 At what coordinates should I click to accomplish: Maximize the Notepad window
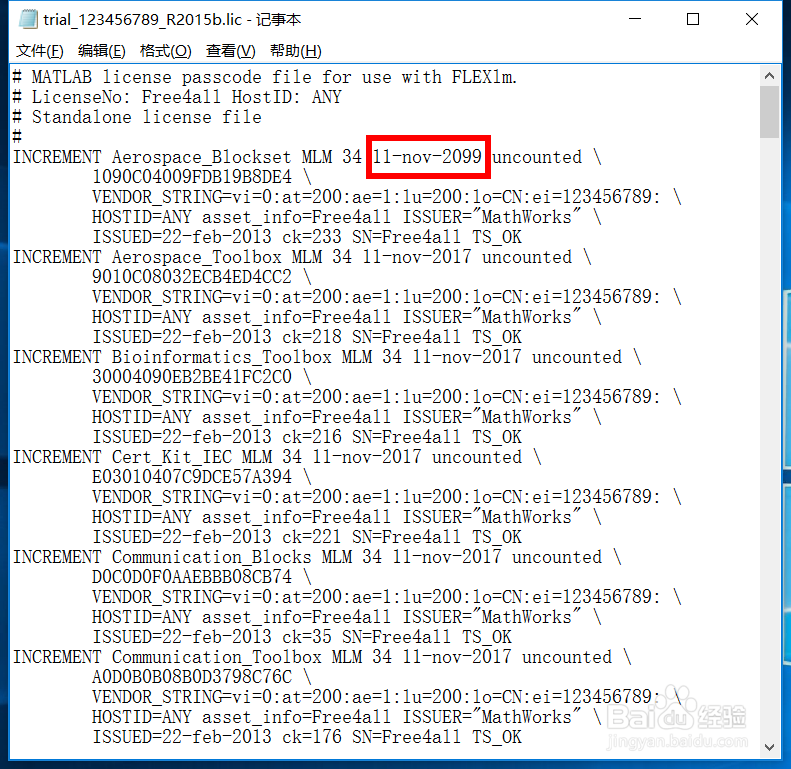coord(693,19)
